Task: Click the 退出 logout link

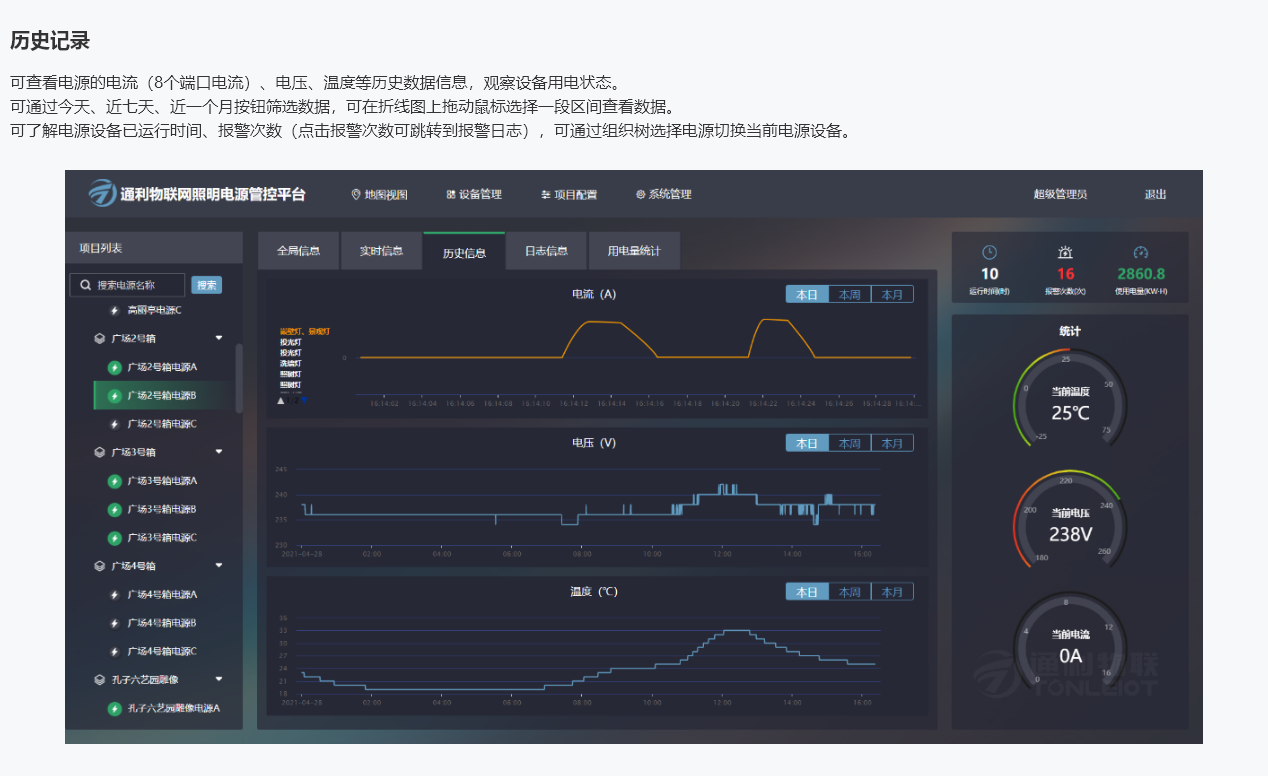Action: [x=1155, y=194]
